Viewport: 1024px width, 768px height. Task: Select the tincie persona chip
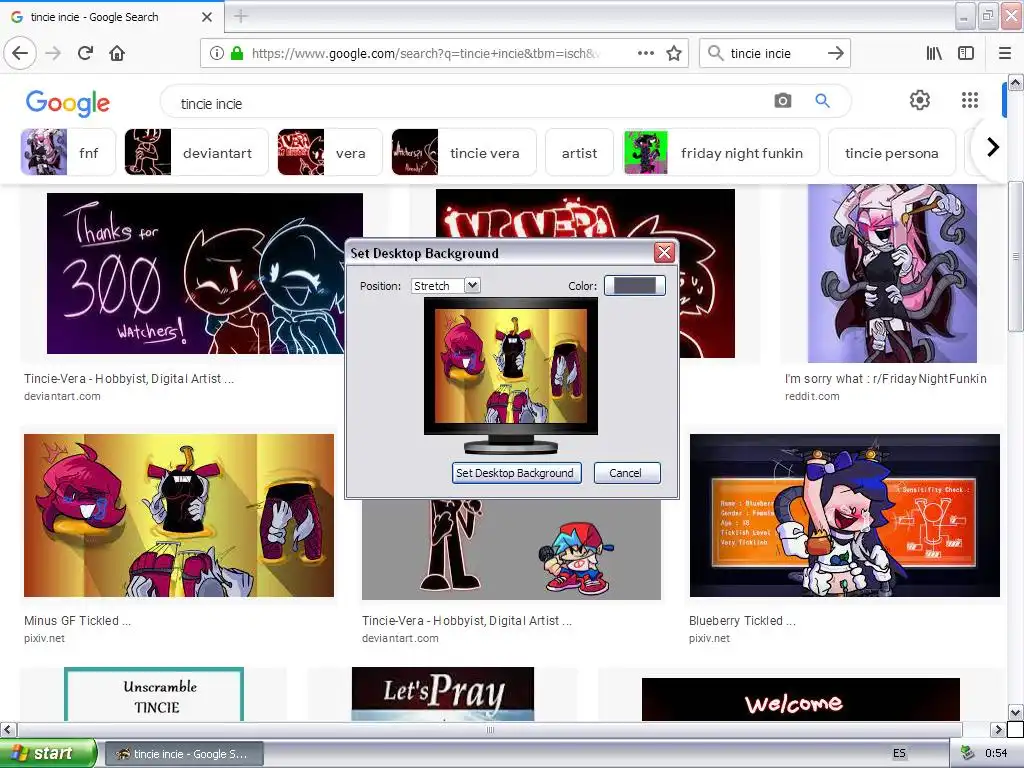[x=891, y=152]
